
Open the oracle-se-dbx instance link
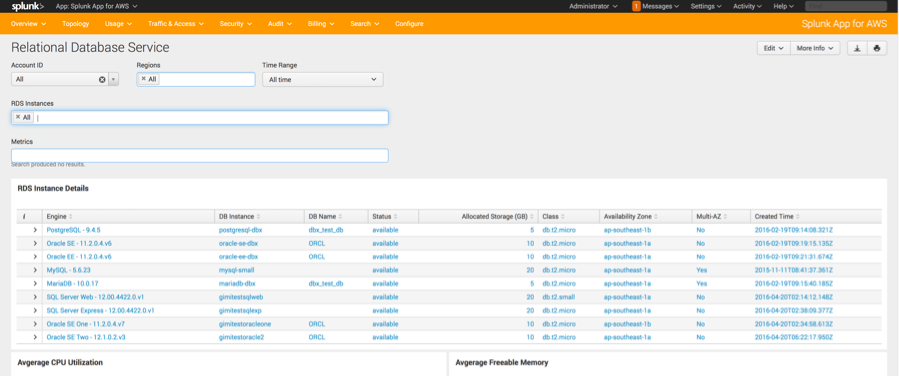click(239, 244)
